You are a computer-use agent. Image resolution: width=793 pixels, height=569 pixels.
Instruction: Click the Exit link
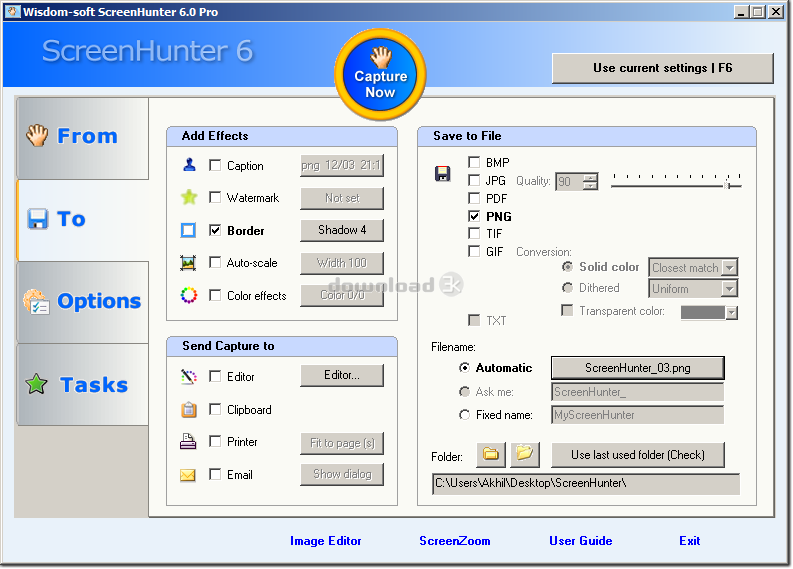[x=689, y=541]
